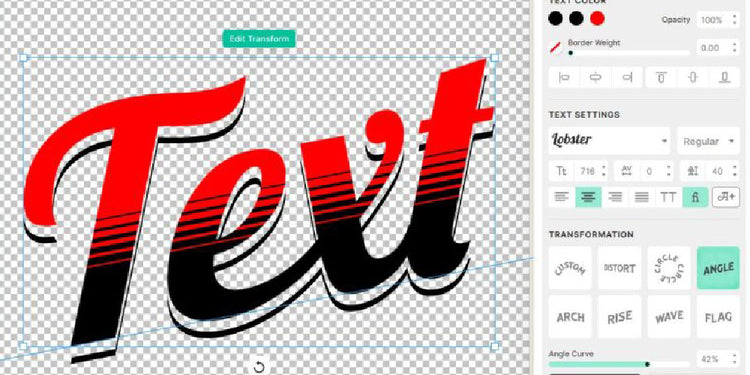Click the rotate handle below the text
Image resolution: width=750 pixels, height=375 pixels.
(x=259, y=367)
